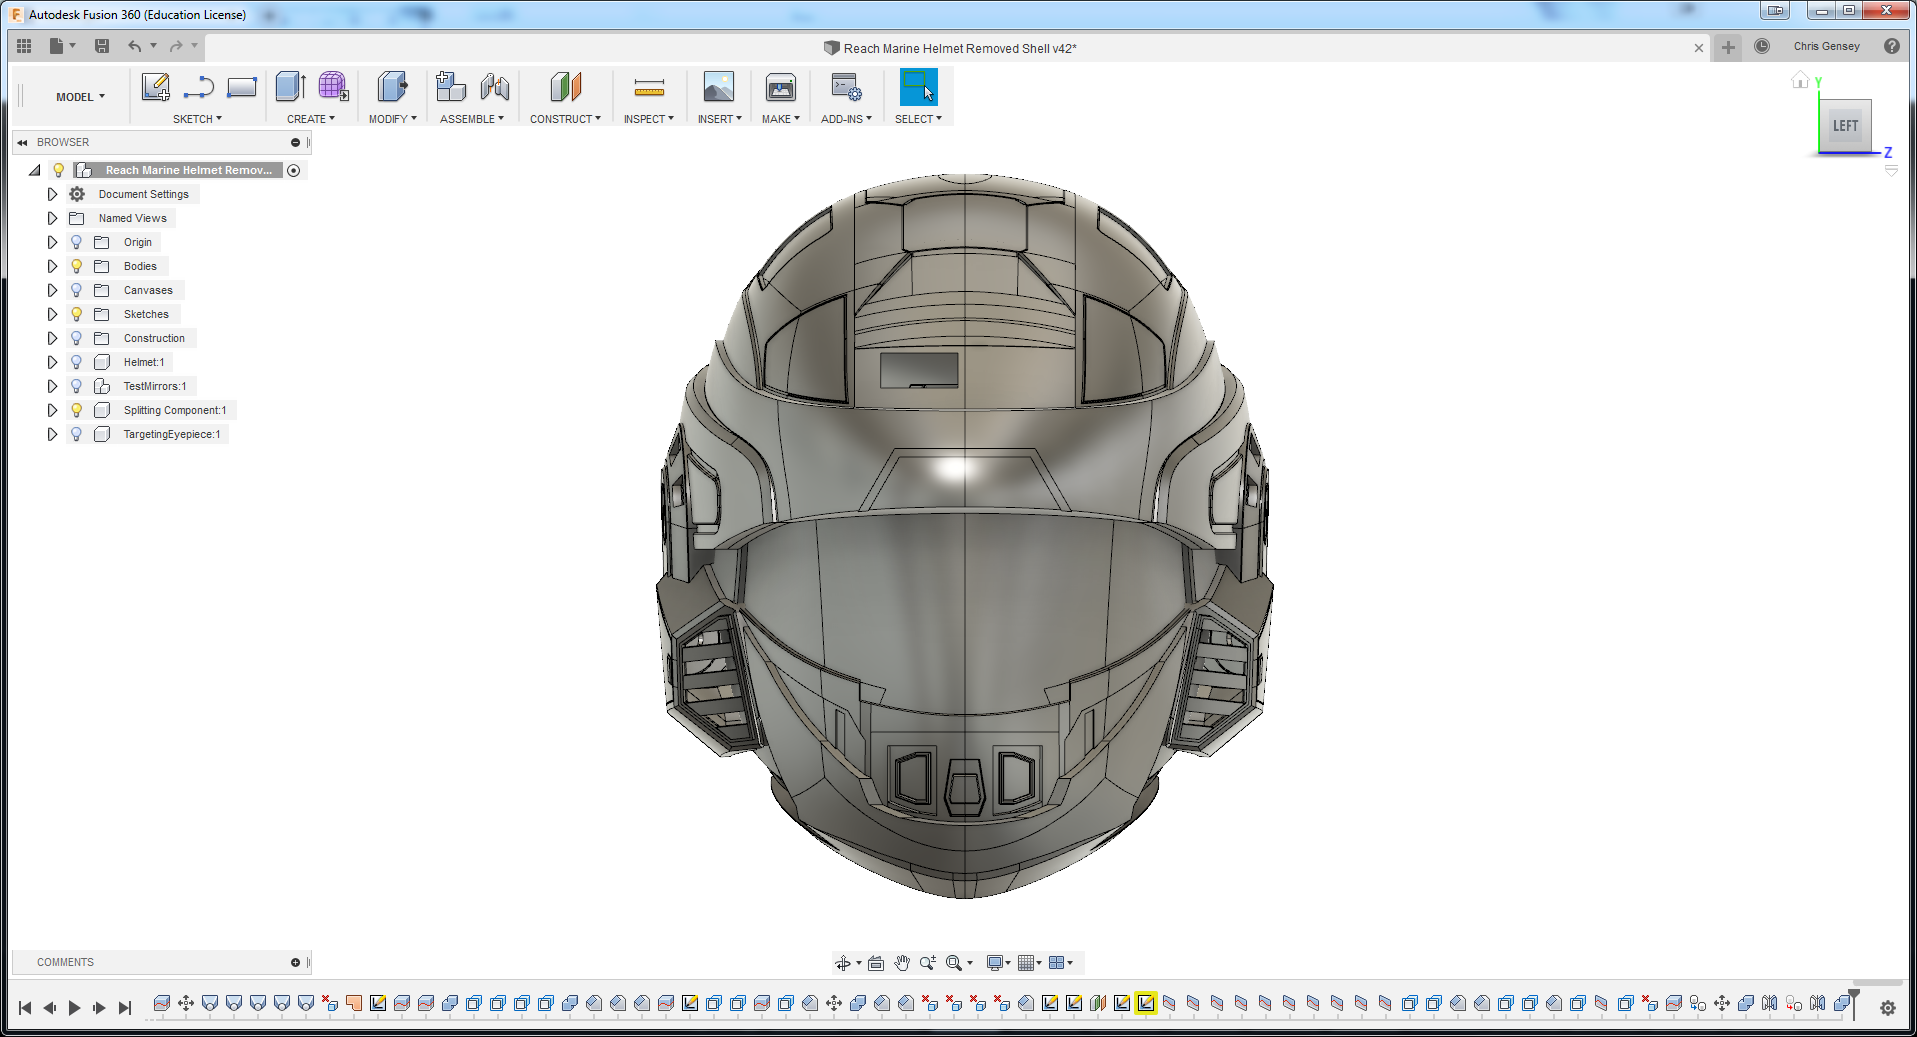Select the Pan hand tool
Screen dimensions: 1917x1037
(902, 963)
